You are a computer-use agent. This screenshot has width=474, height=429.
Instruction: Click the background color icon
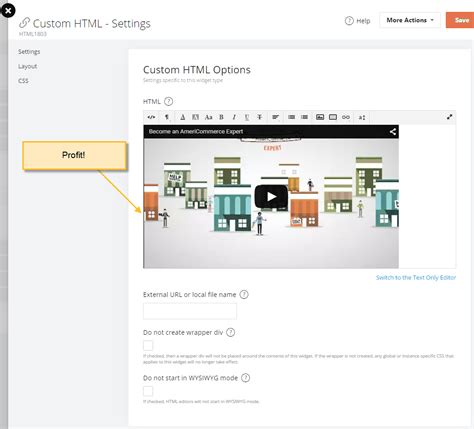[195, 117]
